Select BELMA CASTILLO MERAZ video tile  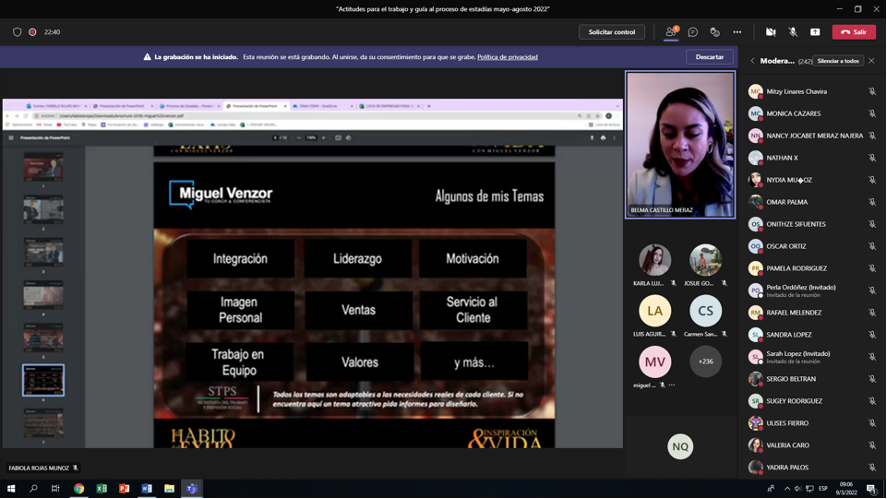[x=681, y=144]
